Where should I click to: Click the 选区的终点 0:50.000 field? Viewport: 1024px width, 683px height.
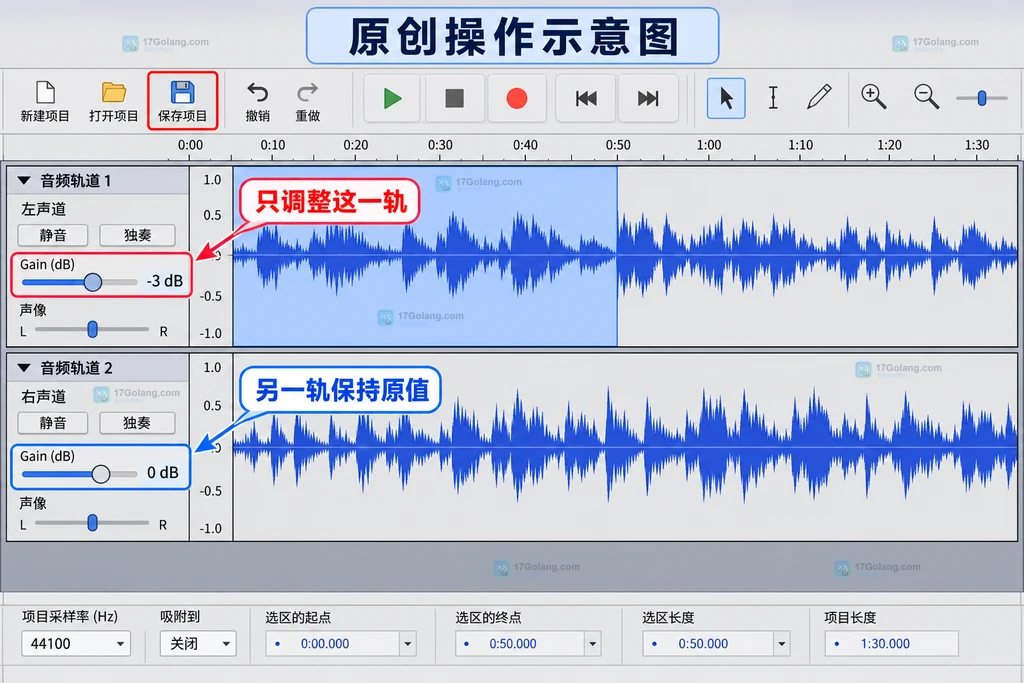tap(520, 644)
